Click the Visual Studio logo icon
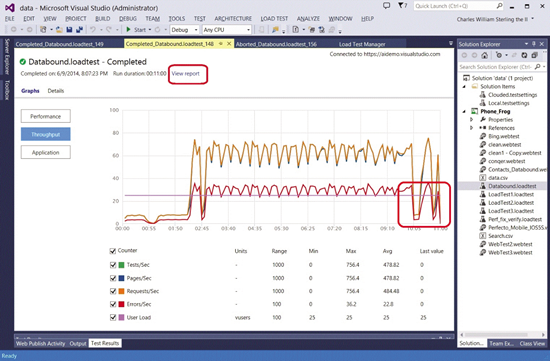Image resolution: width=550 pixels, height=361 pixels. pyautogui.click(x=9, y=7)
